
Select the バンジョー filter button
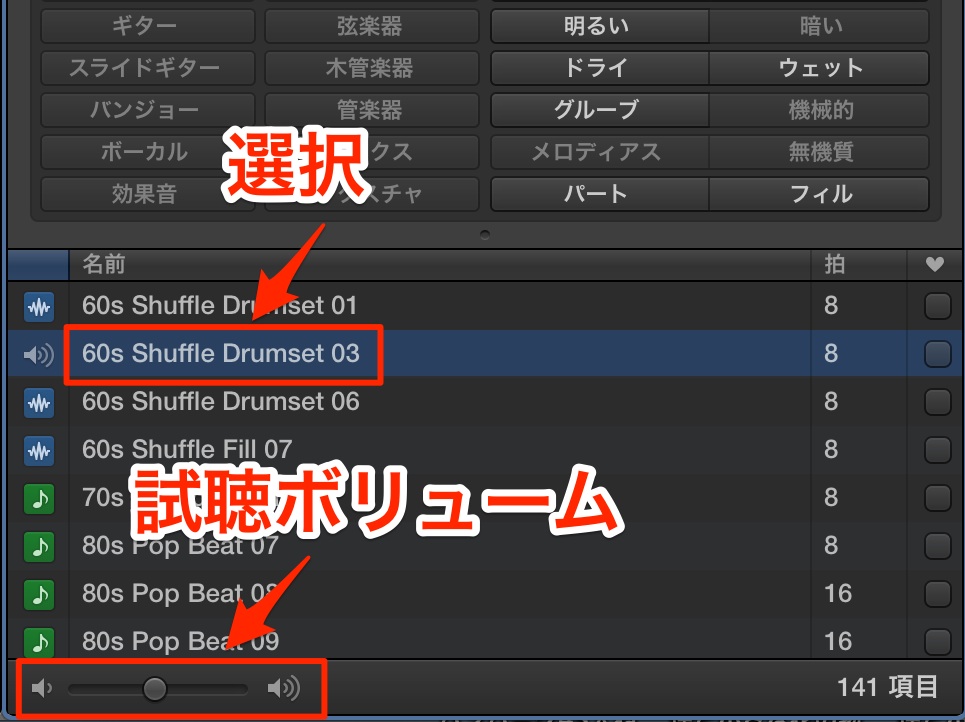pyautogui.click(x=148, y=110)
